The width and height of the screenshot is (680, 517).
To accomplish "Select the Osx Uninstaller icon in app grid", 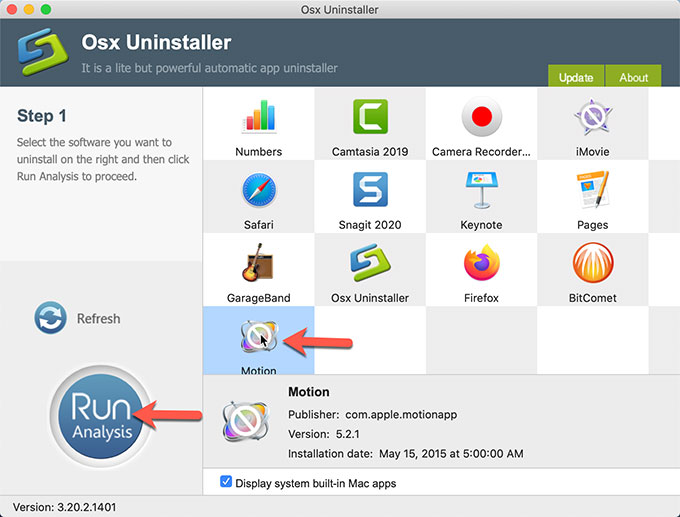I will click(370, 263).
